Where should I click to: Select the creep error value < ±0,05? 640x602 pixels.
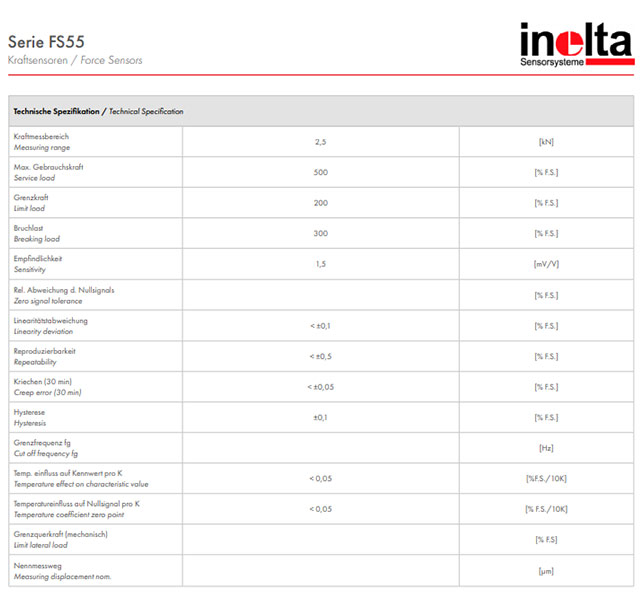[x=320, y=387]
